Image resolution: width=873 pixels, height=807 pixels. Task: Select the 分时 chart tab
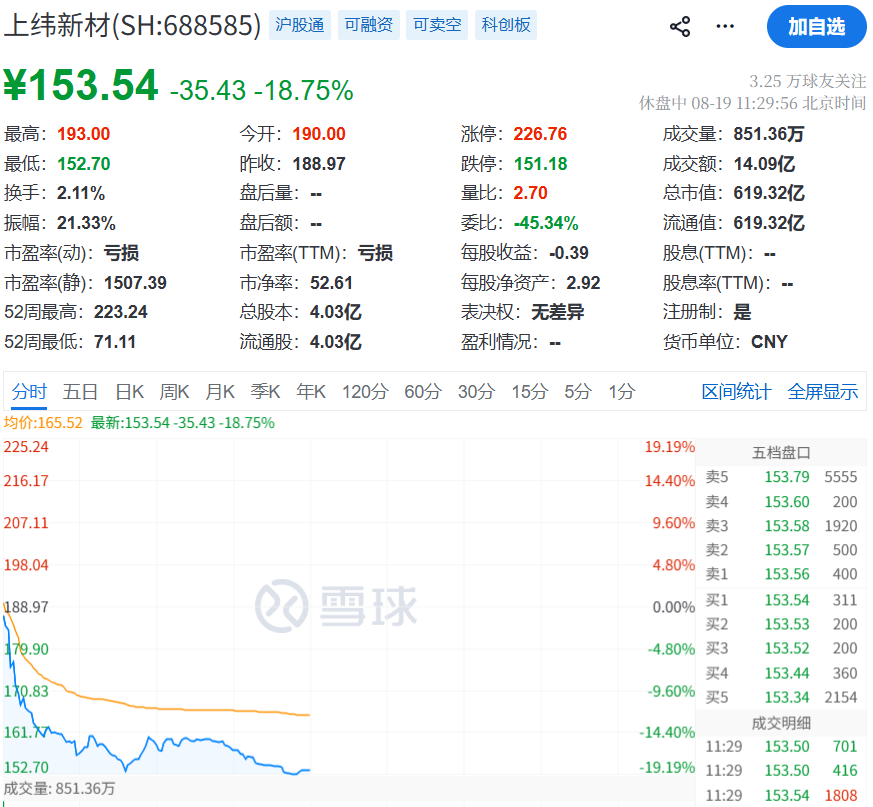tap(29, 392)
